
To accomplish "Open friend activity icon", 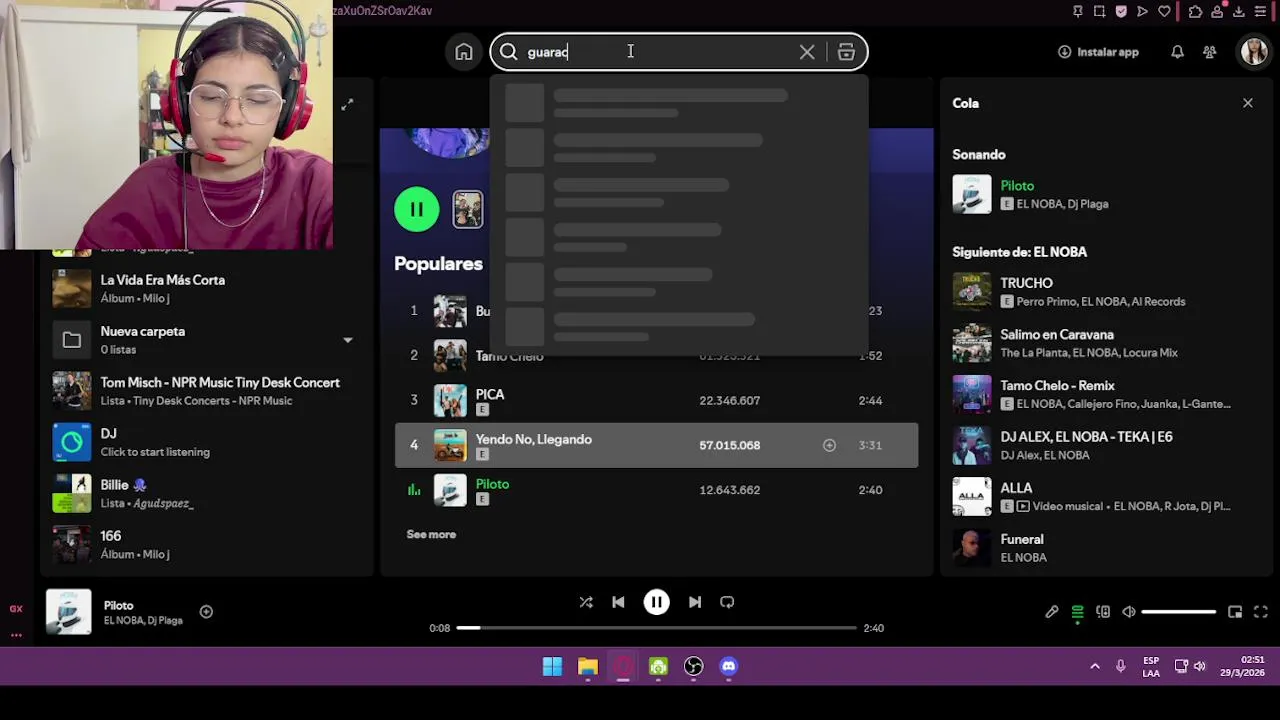I will point(1210,52).
